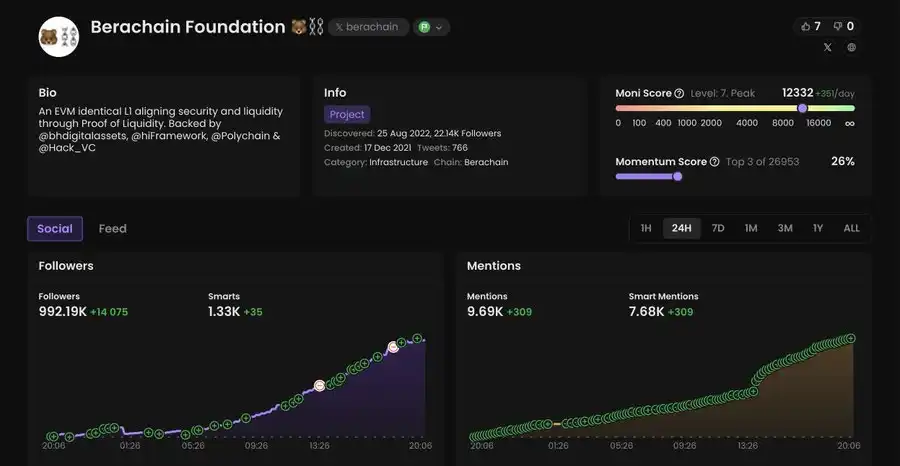Switch to the Social tab
This screenshot has width=900, height=466.
[x=55, y=229]
